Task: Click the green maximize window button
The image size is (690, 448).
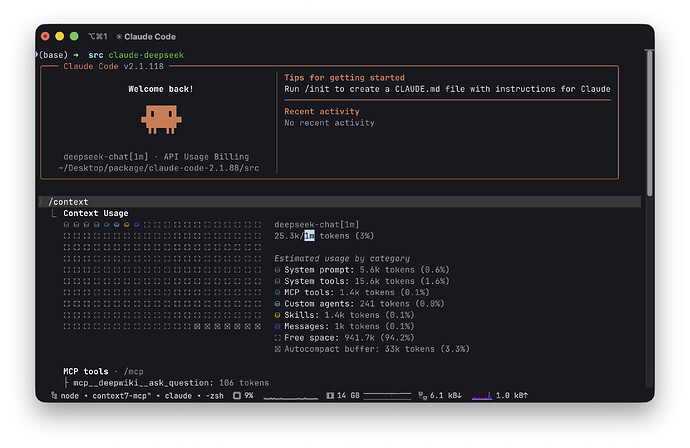Action: 74,37
